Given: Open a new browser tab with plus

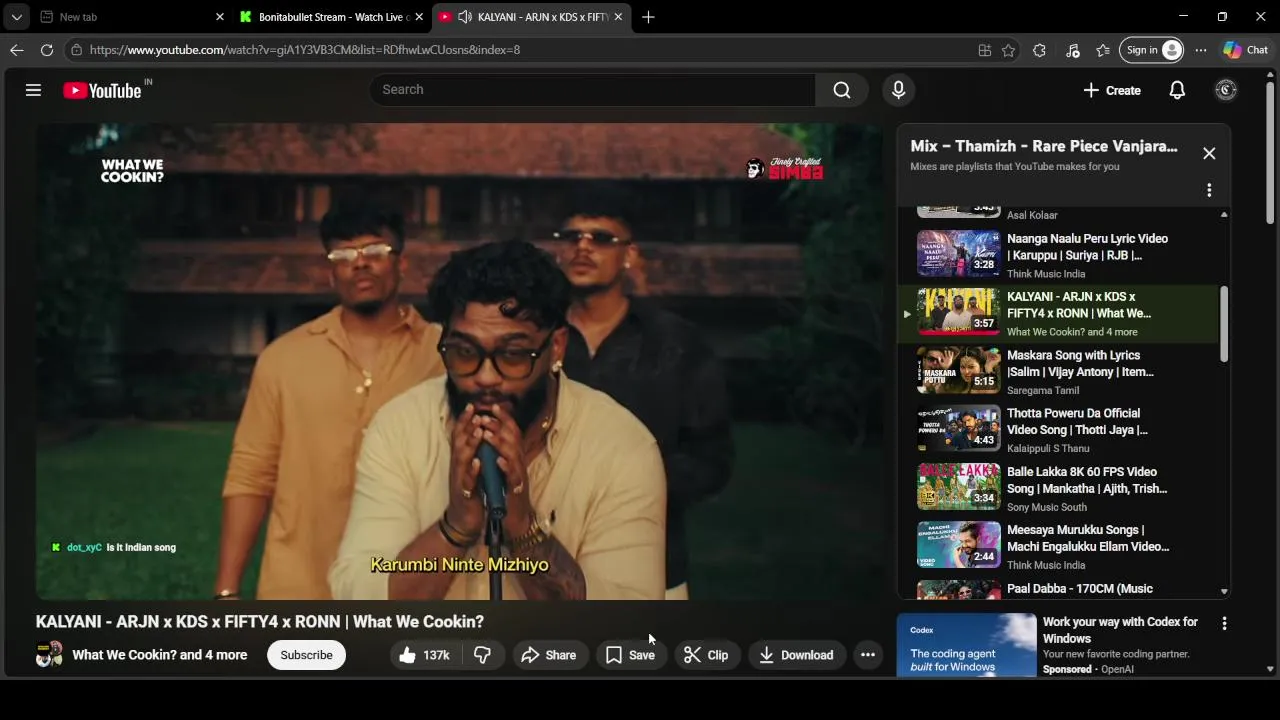Looking at the screenshot, I should click(648, 17).
